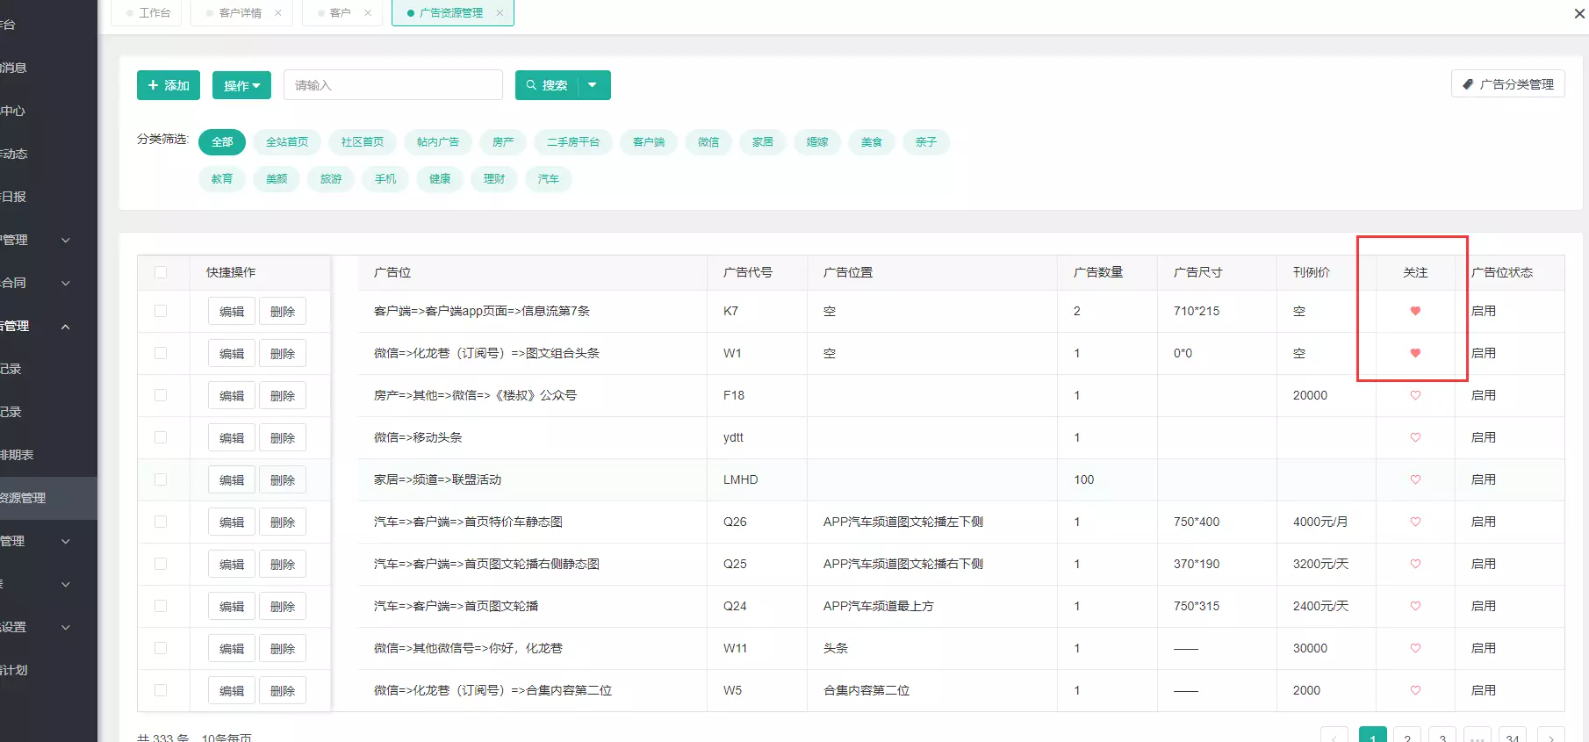Click 编辑 for the K7 row
This screenshot has width=1589, height=742.
click(x=232, y=311)
